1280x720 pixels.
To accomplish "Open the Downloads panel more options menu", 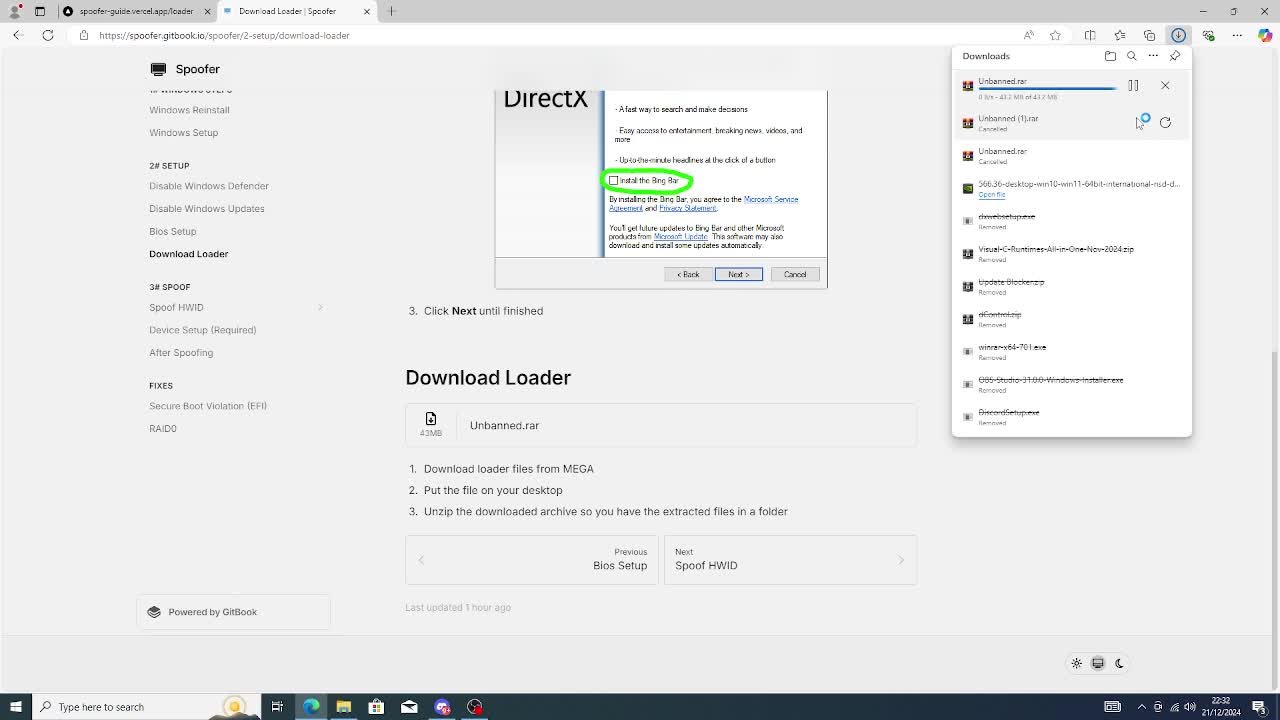I will coord(1153,56).
